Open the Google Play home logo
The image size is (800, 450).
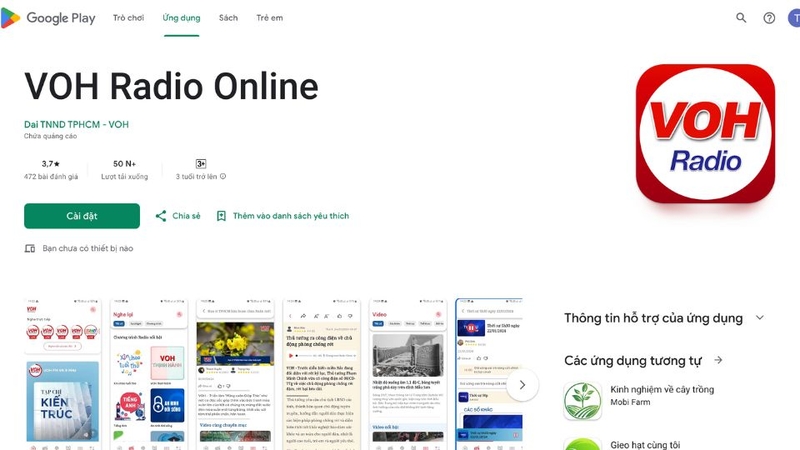pos(48,18)
